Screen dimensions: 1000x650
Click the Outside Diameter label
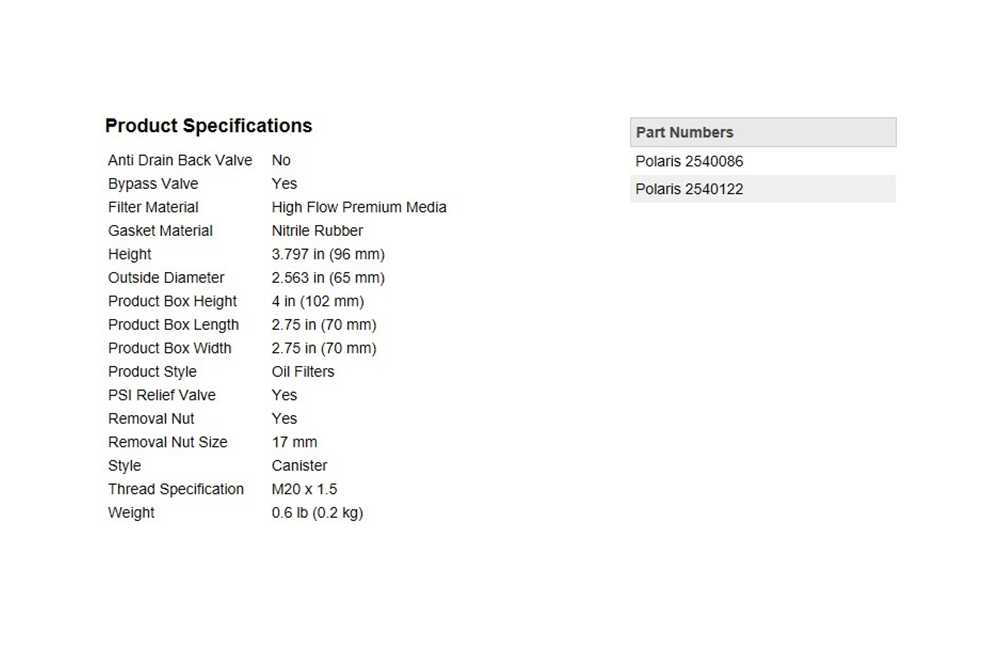tap(166, 278)
